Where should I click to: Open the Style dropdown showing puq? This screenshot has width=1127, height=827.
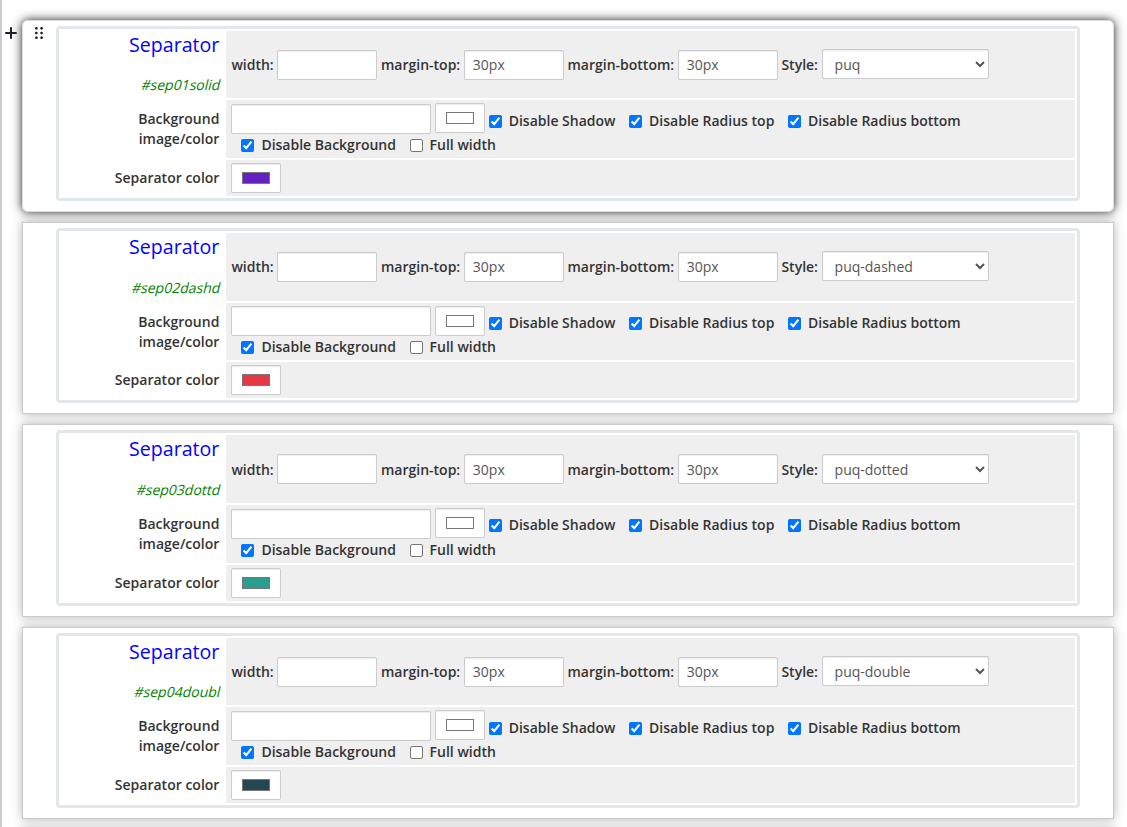[x=905, y=63]
